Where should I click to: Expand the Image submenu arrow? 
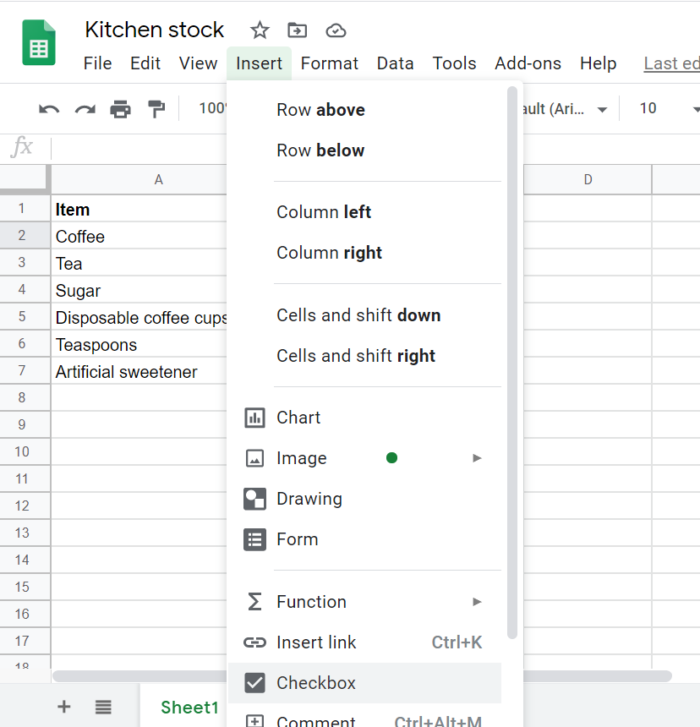(477, 458)
